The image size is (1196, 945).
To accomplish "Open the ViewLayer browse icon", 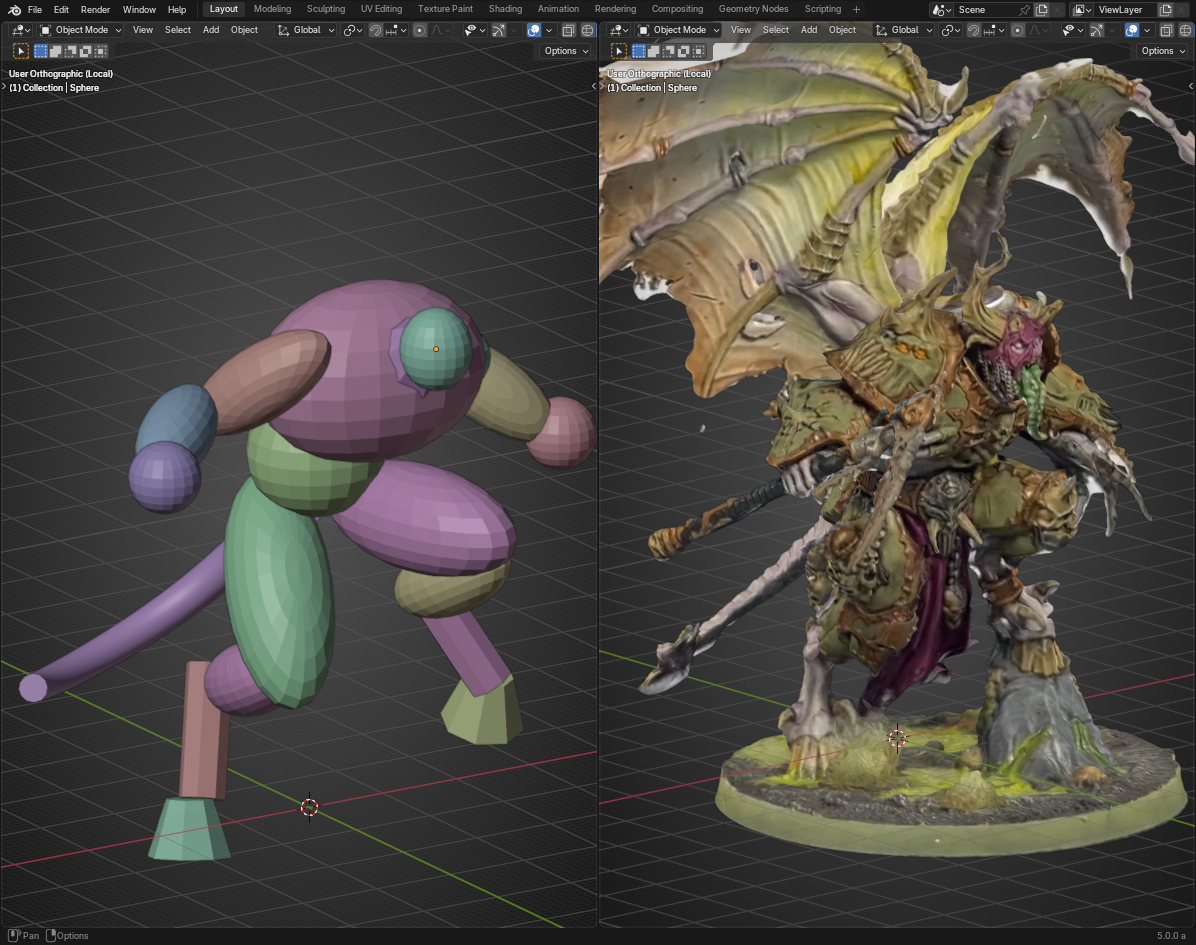I will pyautogui.click(x=1082, y=10).
